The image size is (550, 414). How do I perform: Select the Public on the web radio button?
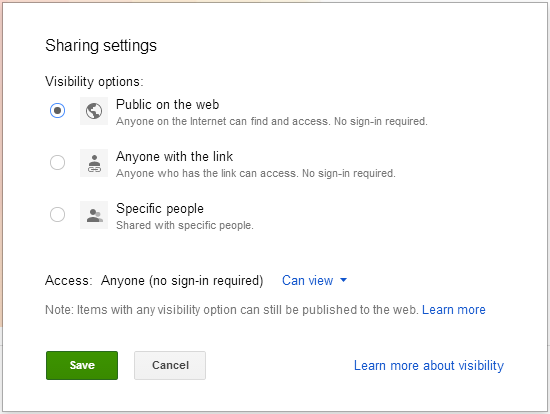pyautogui.click(x=57, y=111)
